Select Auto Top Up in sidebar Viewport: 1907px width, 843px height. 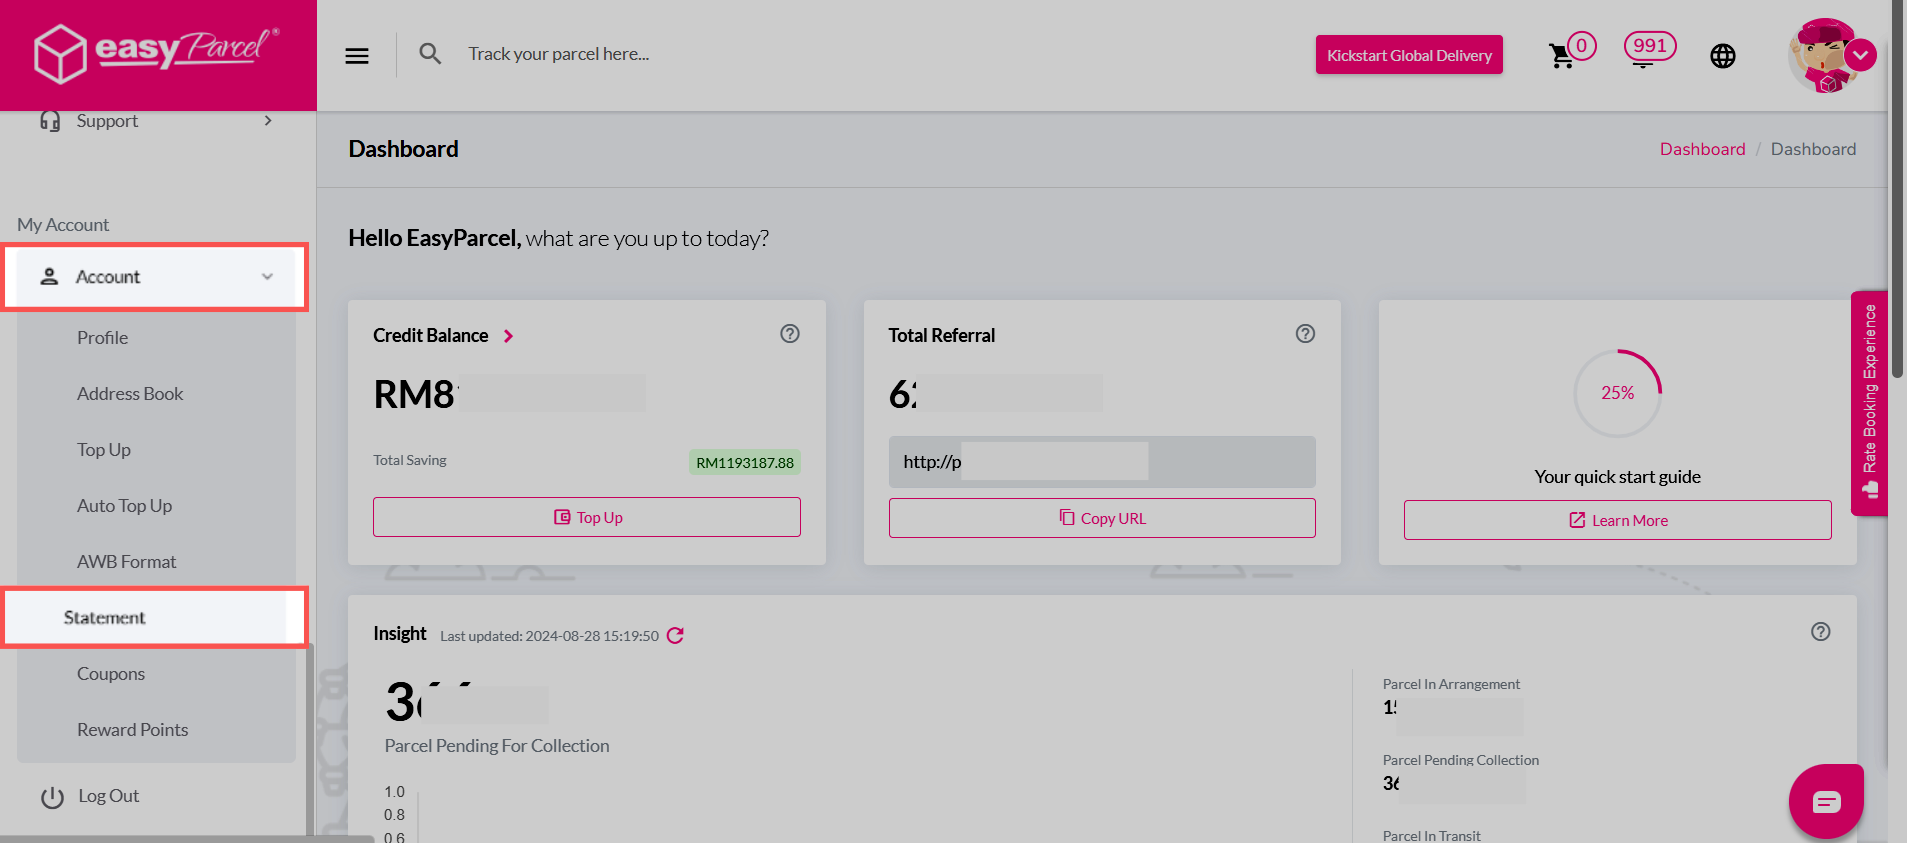pos(124,506)
